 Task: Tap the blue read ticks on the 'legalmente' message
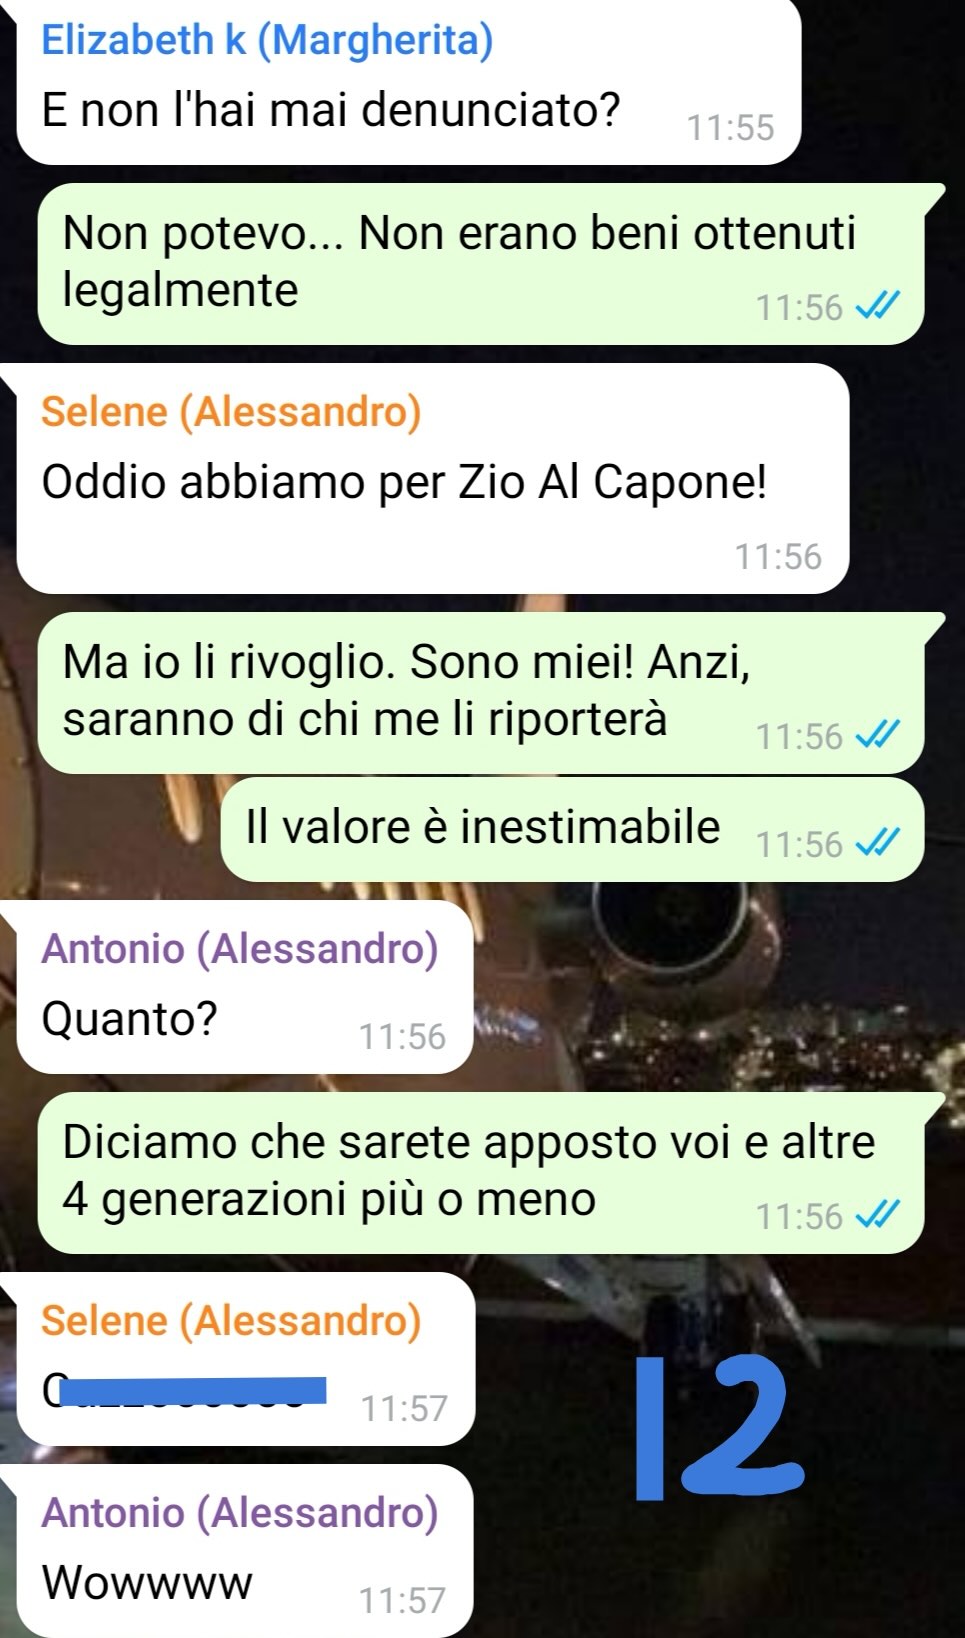[x=880, y=306]
